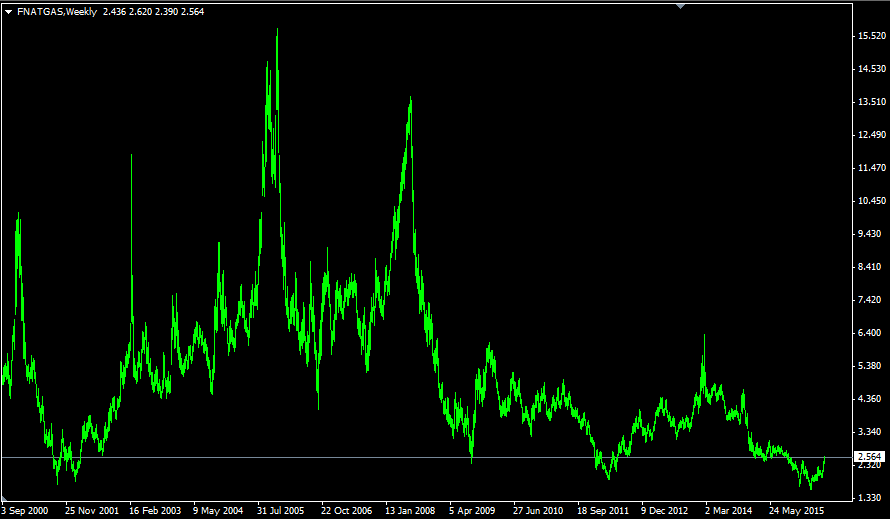Click the 8.410 price scale label

(x=872, y=267)
